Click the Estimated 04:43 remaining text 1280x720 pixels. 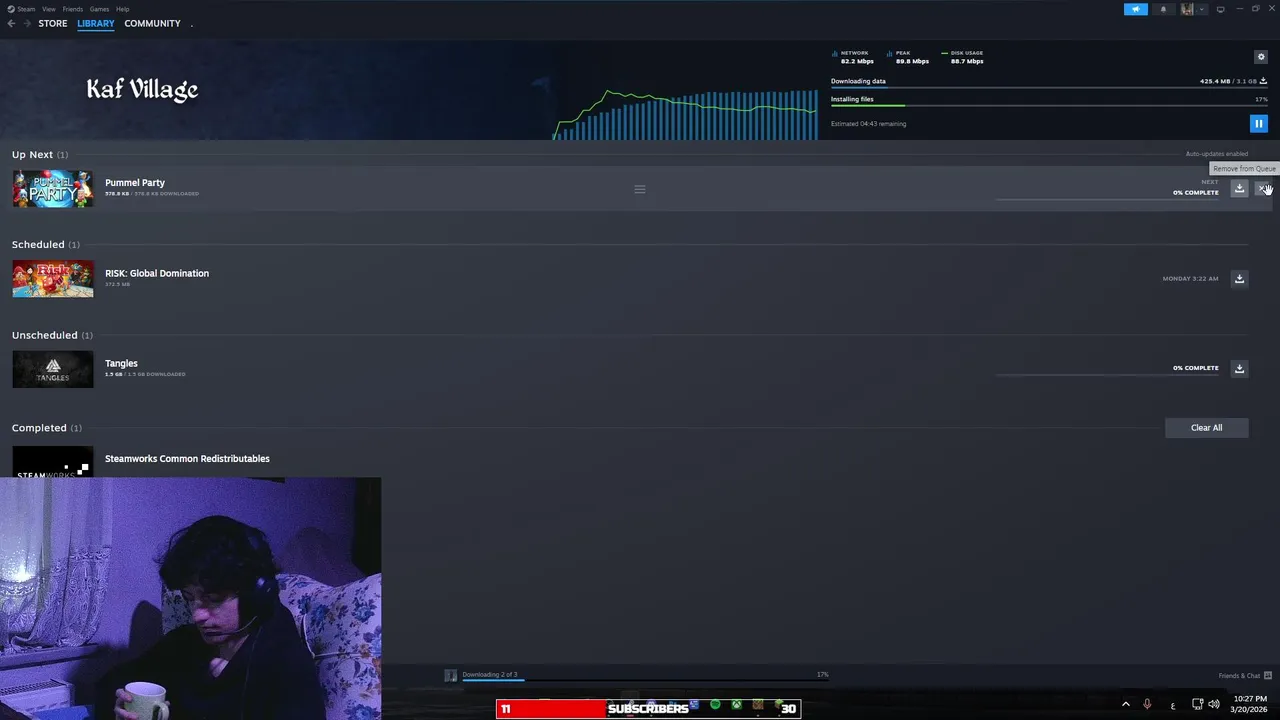pos(869,124)
